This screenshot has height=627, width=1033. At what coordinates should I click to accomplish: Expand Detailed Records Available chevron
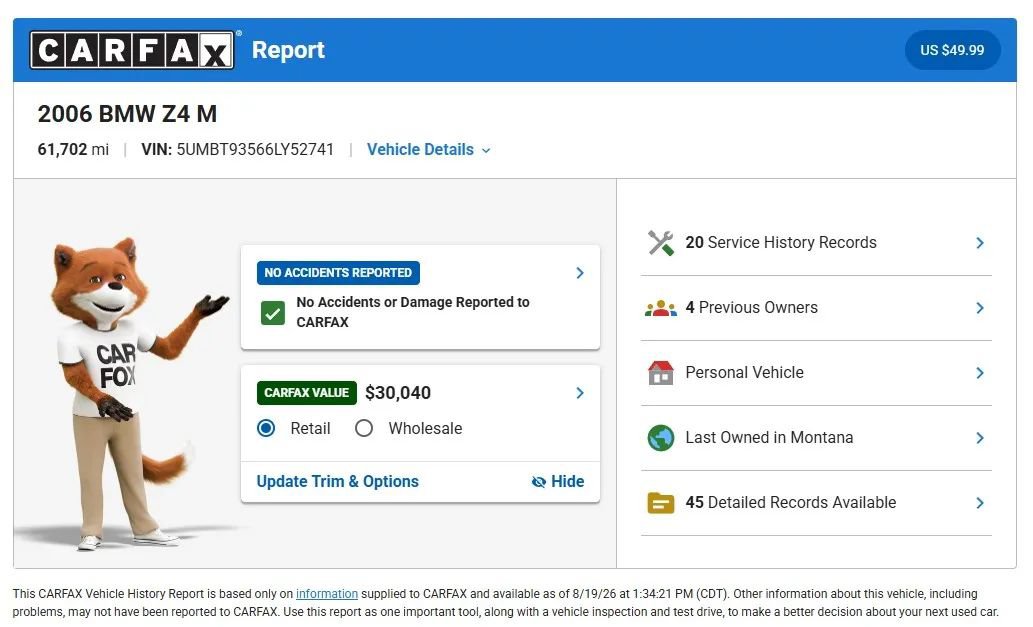coord(980,503)
